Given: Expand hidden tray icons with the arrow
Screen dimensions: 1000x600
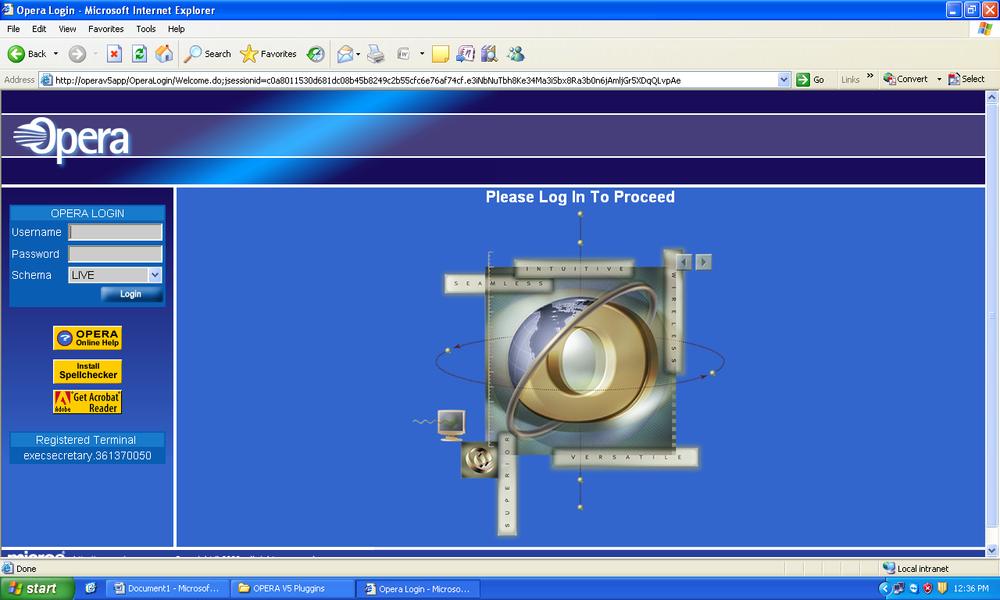Looking at the screenshot, I should [885, 589].
